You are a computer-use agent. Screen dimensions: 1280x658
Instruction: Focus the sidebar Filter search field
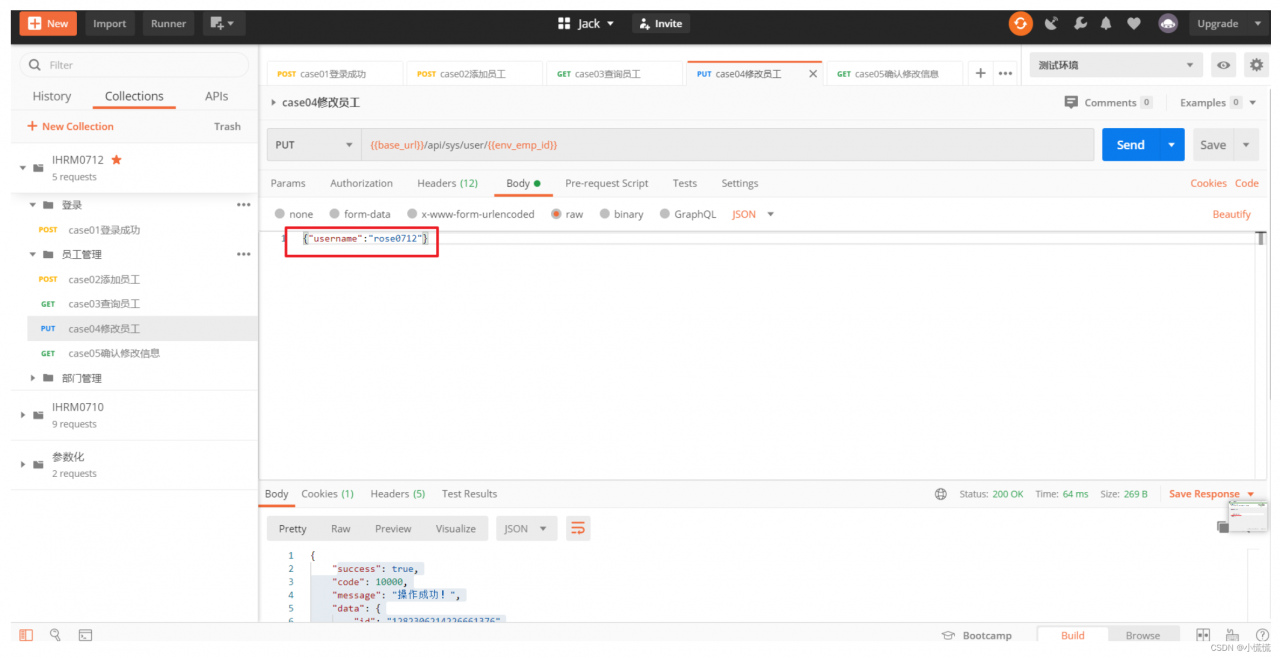(134, 65)
